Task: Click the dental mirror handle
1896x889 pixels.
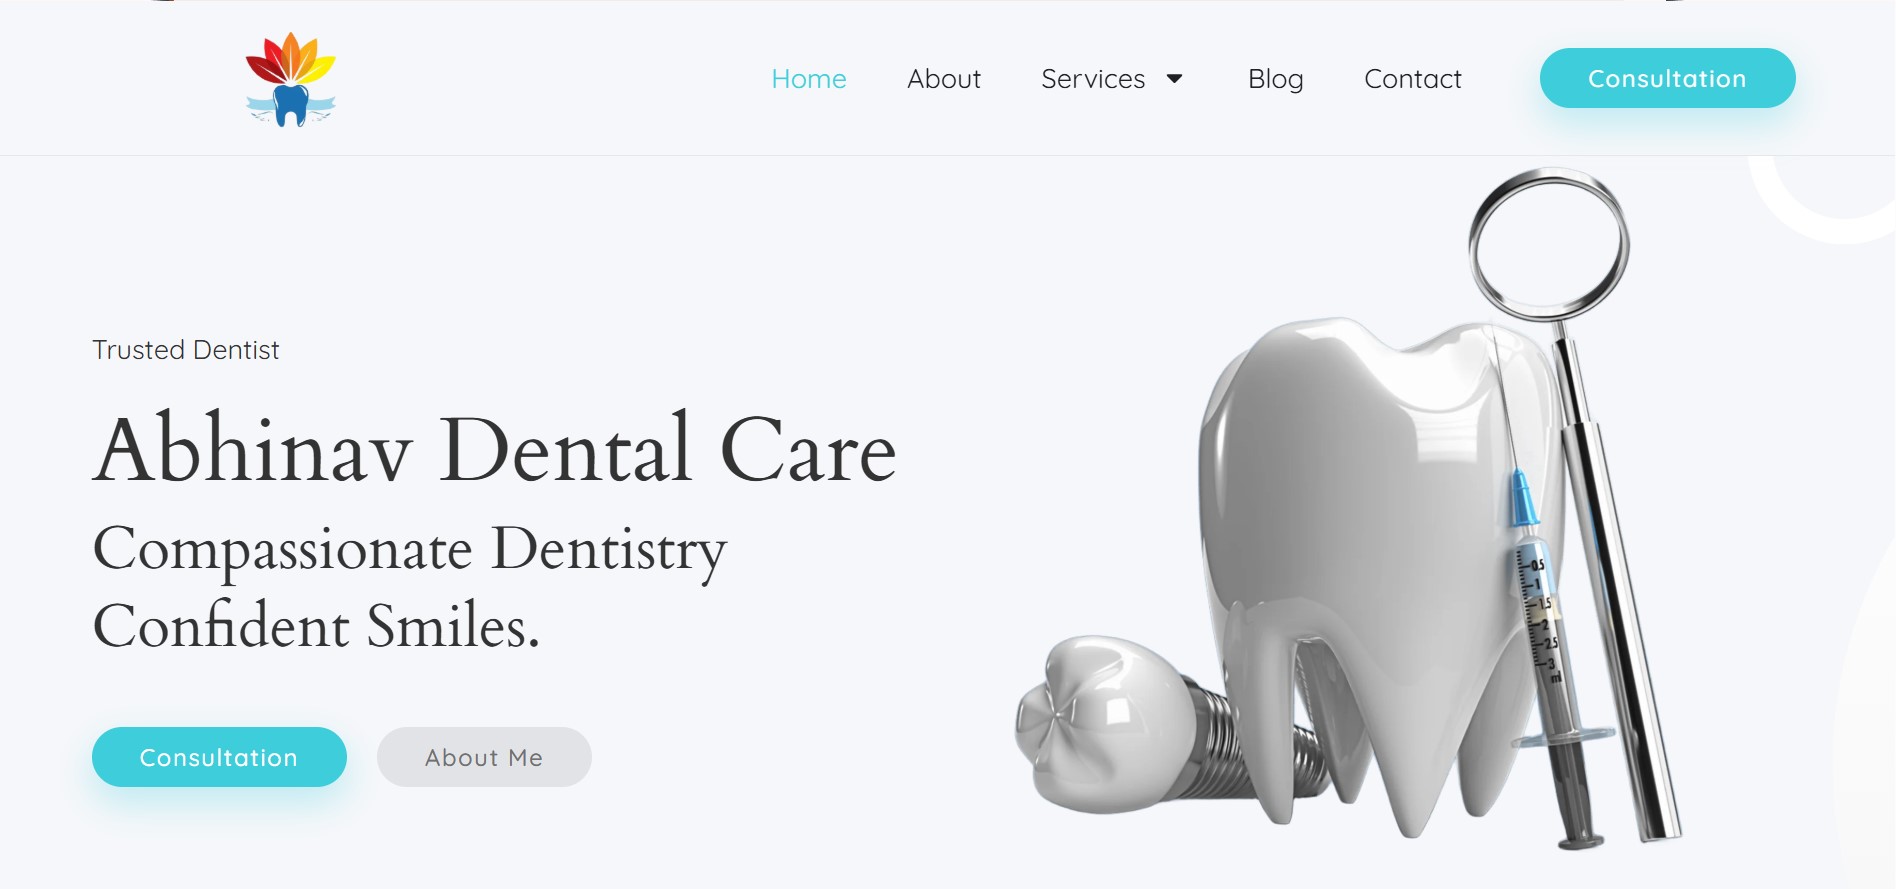Action: (1620, 580)
